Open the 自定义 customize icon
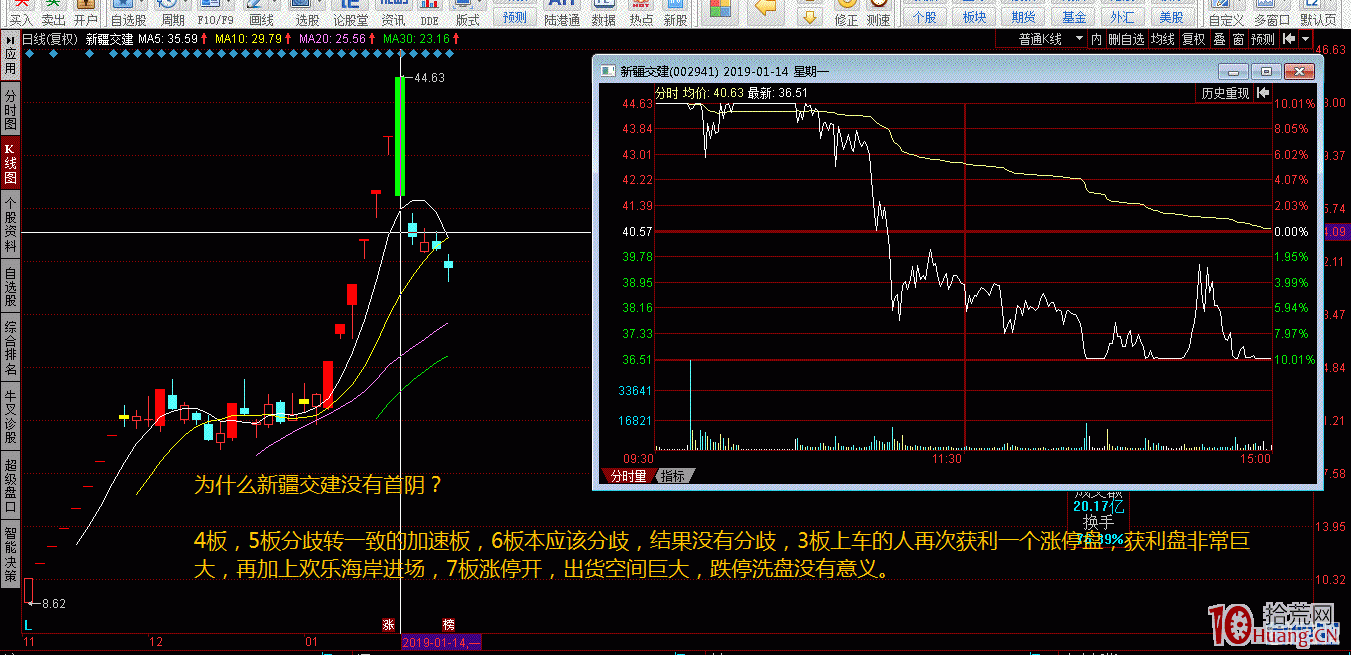 click(1226, 13)
